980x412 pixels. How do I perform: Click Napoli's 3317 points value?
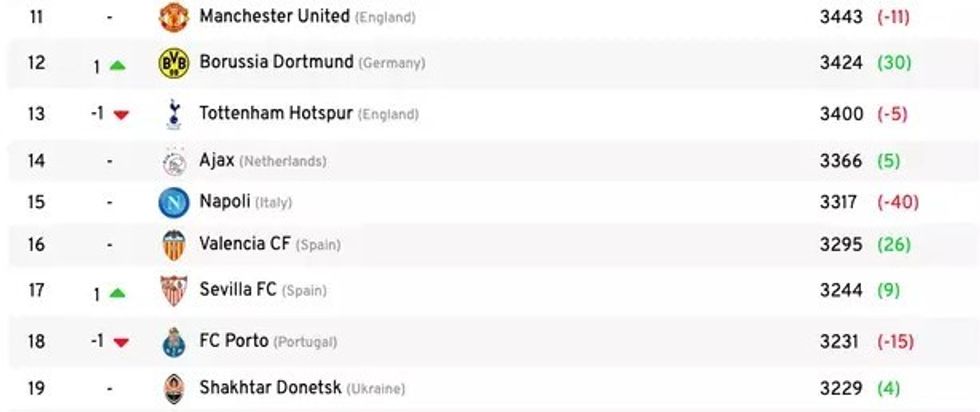[x=838, y=203]
